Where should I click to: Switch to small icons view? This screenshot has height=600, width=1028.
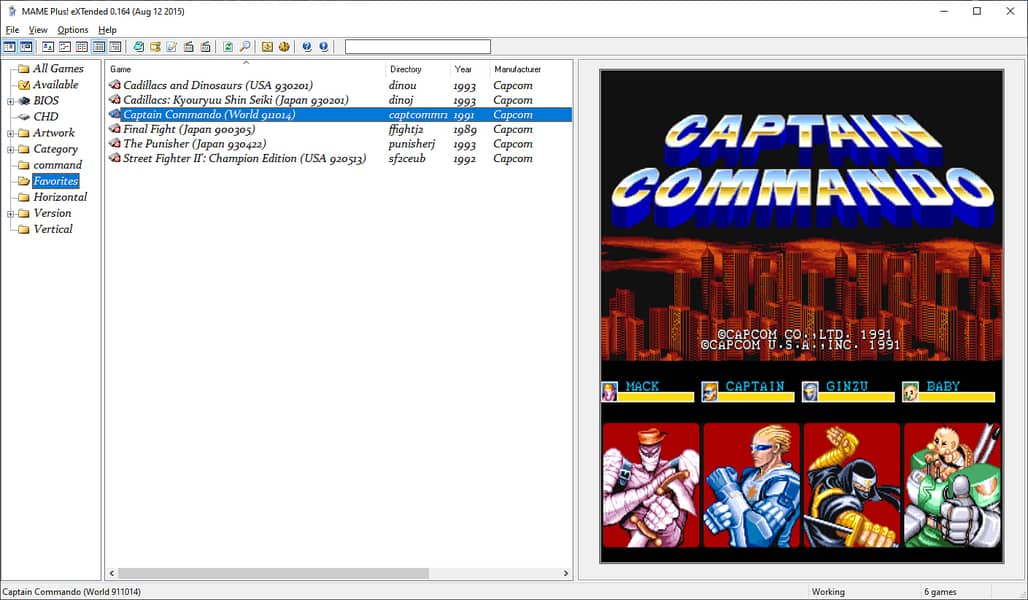pos(65,47)
